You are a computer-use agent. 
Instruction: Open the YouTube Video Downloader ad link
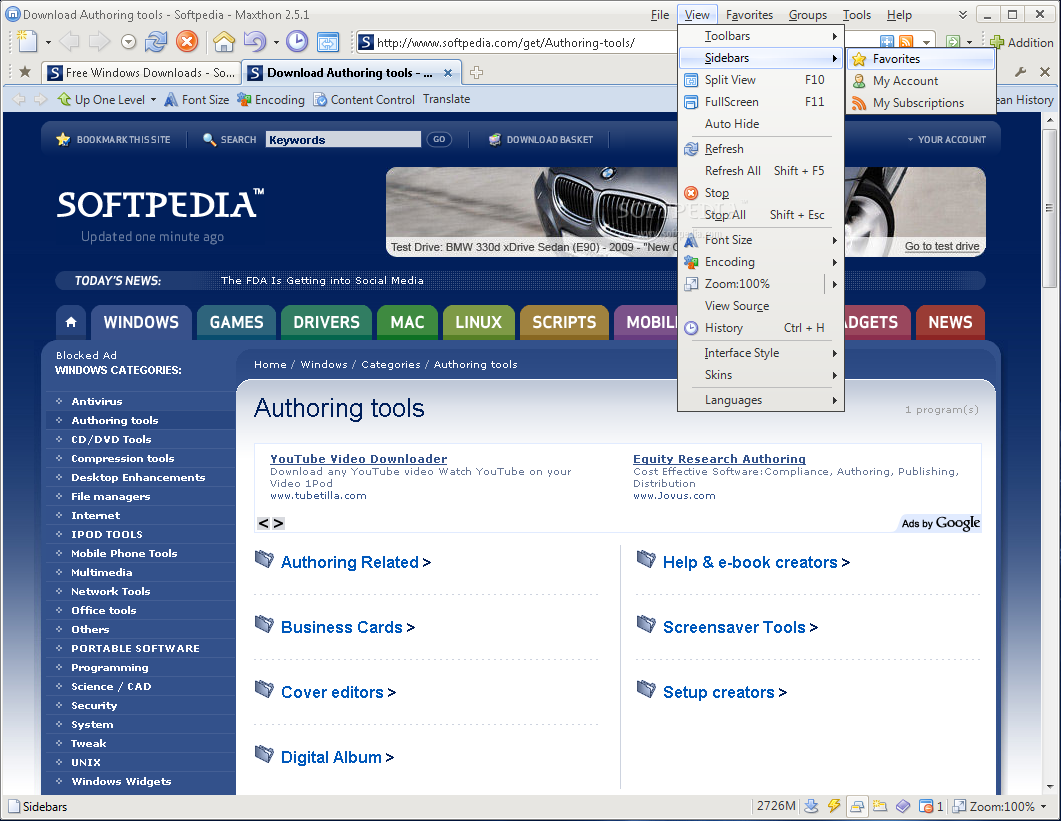tap(359, 459)
